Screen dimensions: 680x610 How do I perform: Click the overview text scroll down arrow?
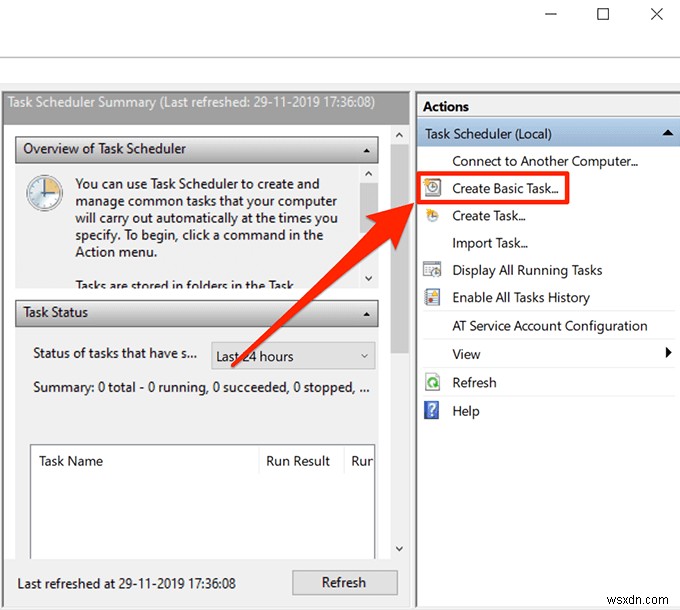(369, 278)
